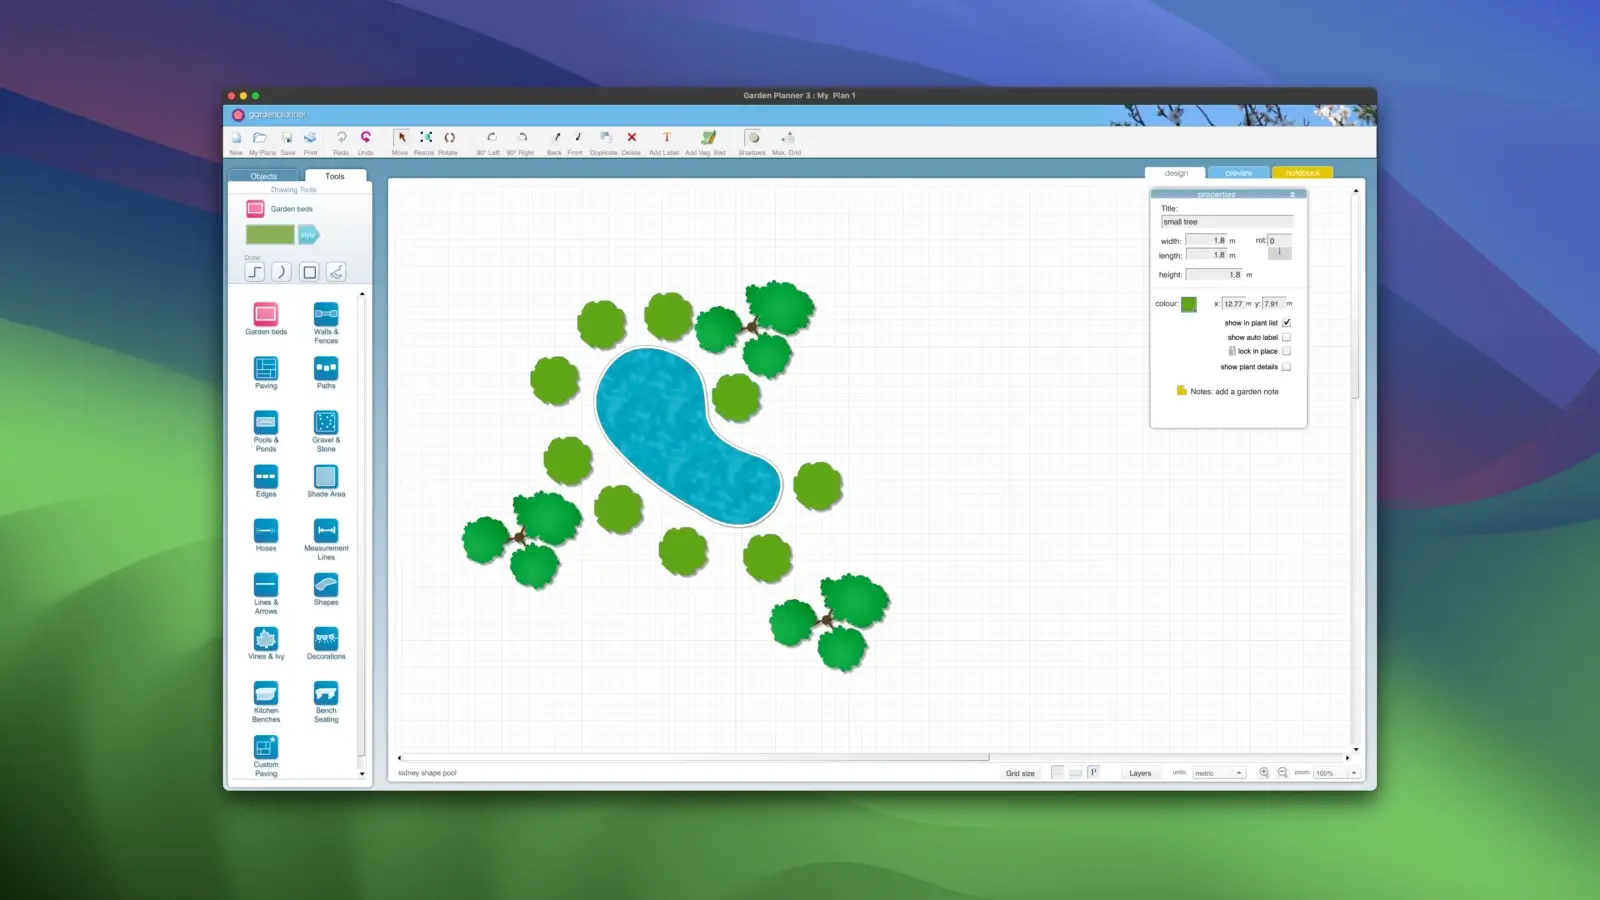
Task: Switch to the preview tab
Action: point(1238,173)
